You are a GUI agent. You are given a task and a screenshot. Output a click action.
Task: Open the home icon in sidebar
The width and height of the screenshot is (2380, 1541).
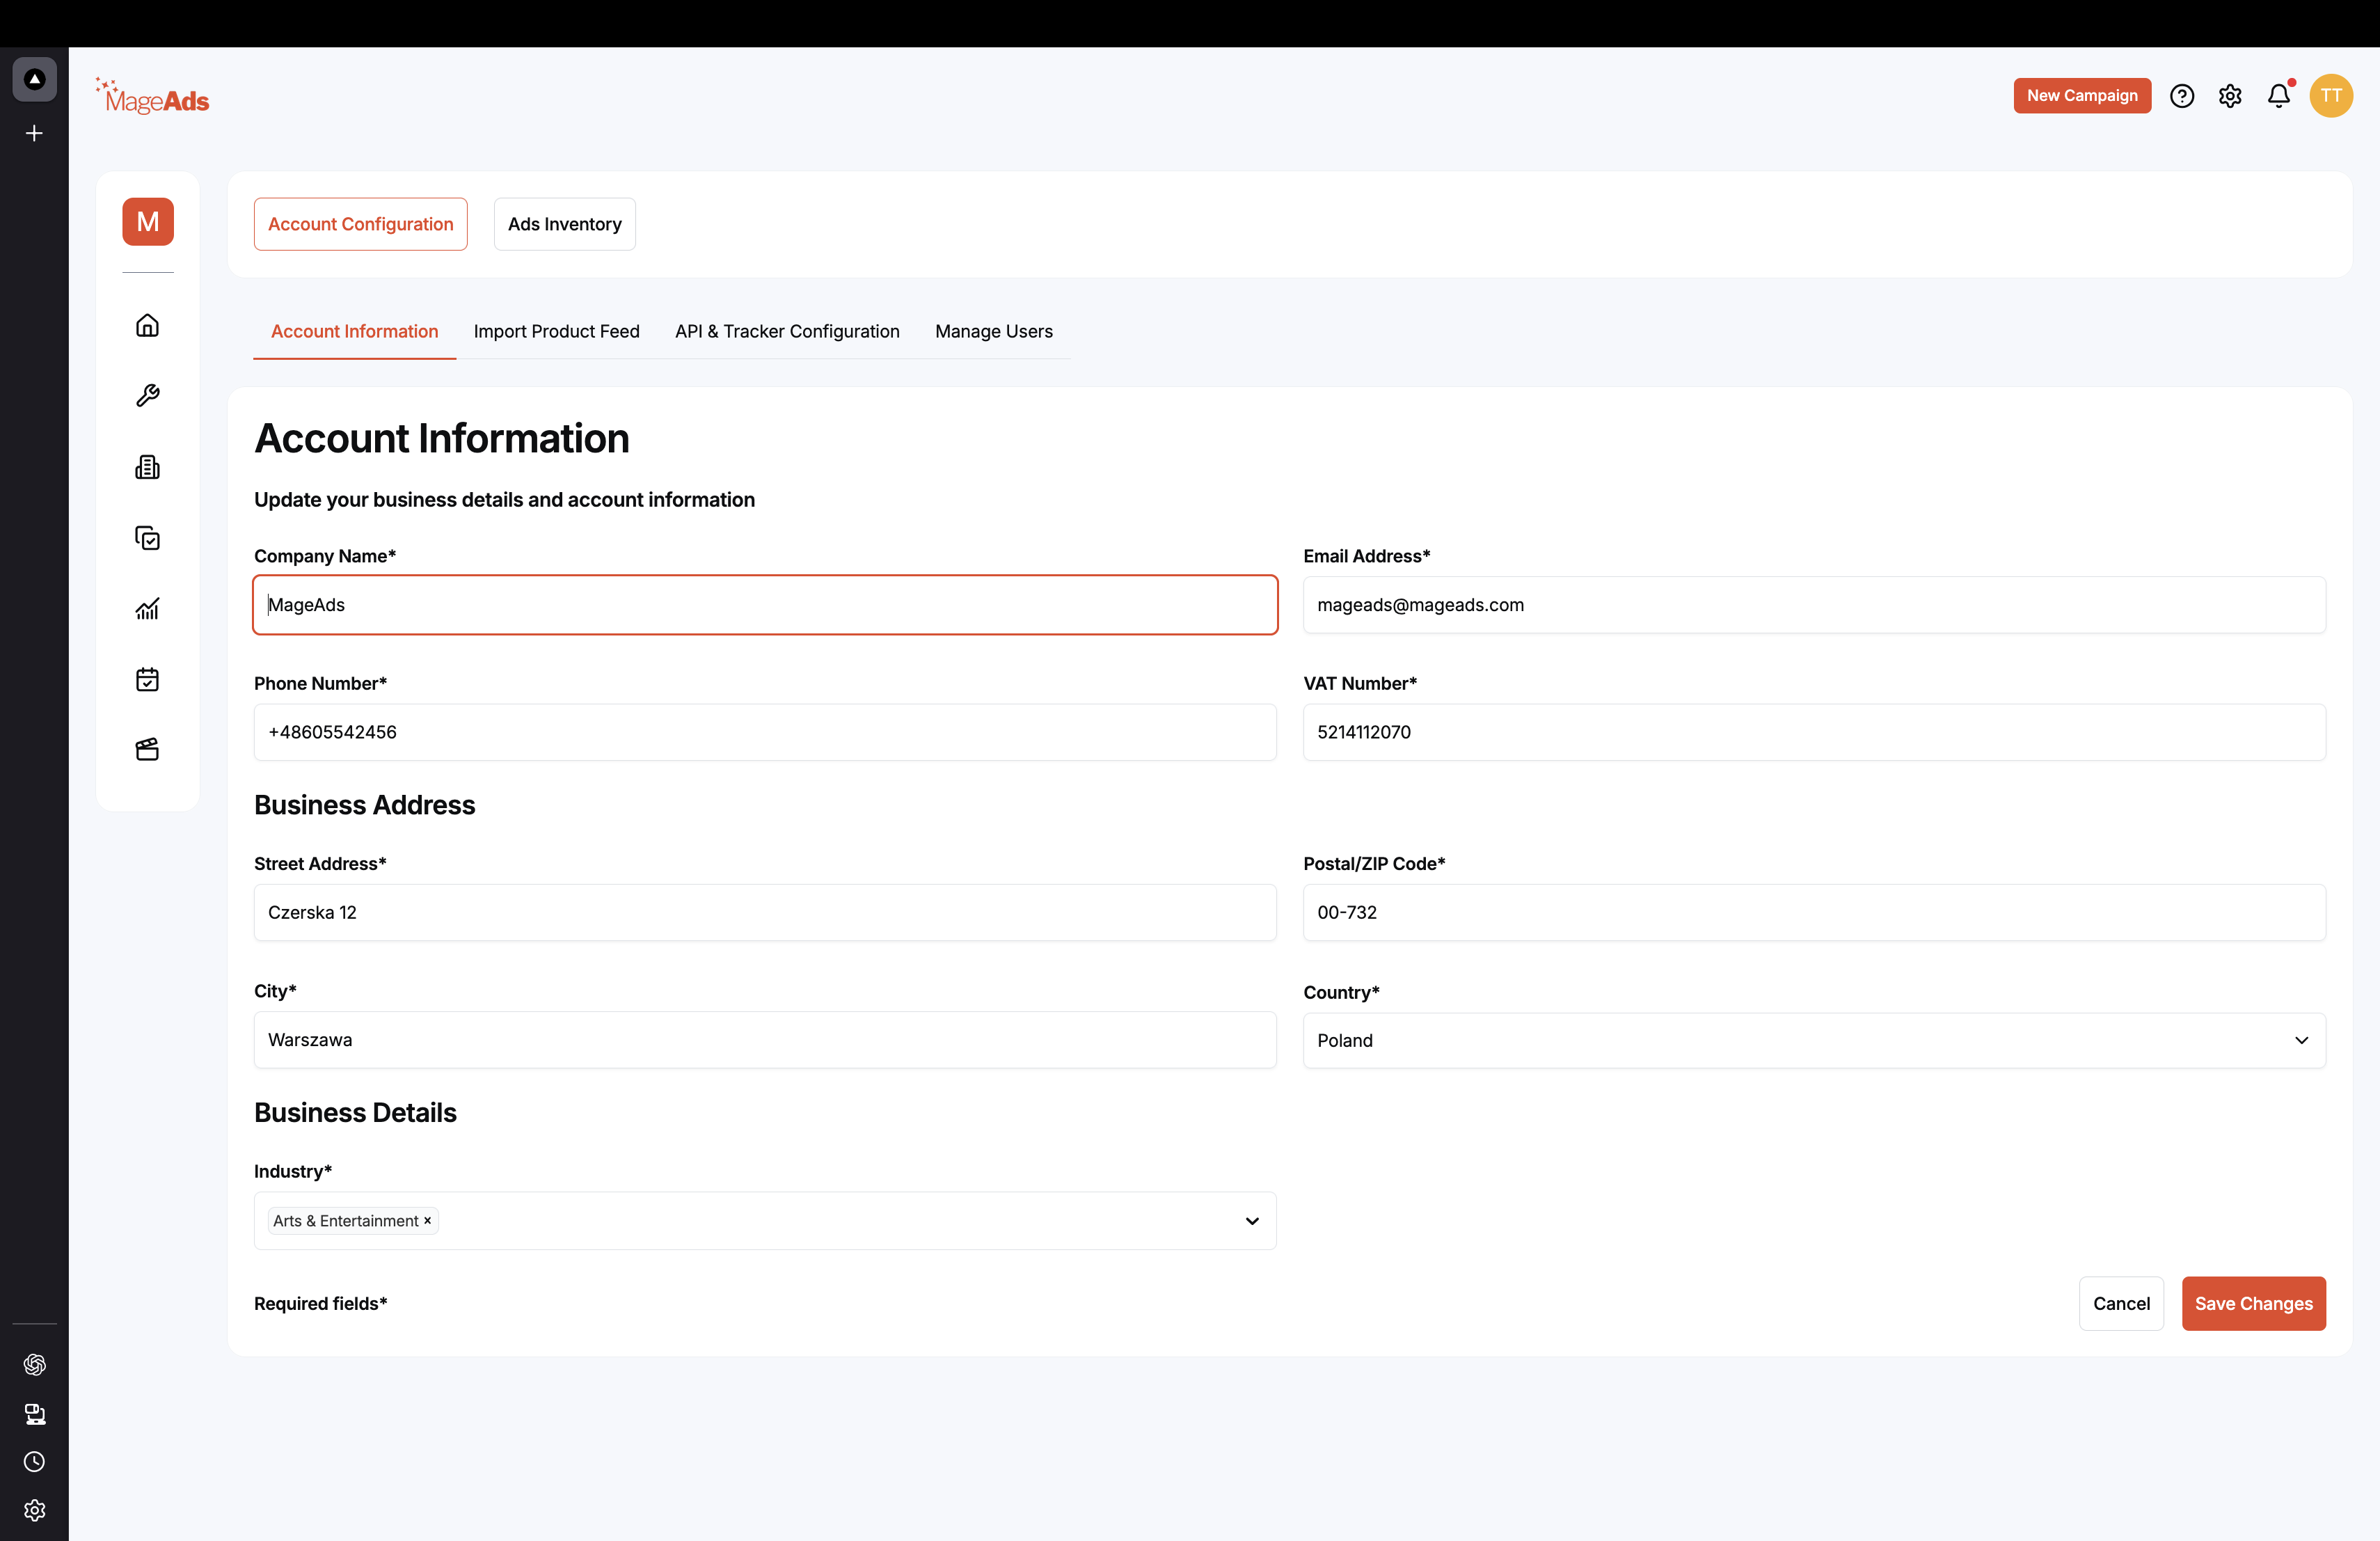point(147,325)
